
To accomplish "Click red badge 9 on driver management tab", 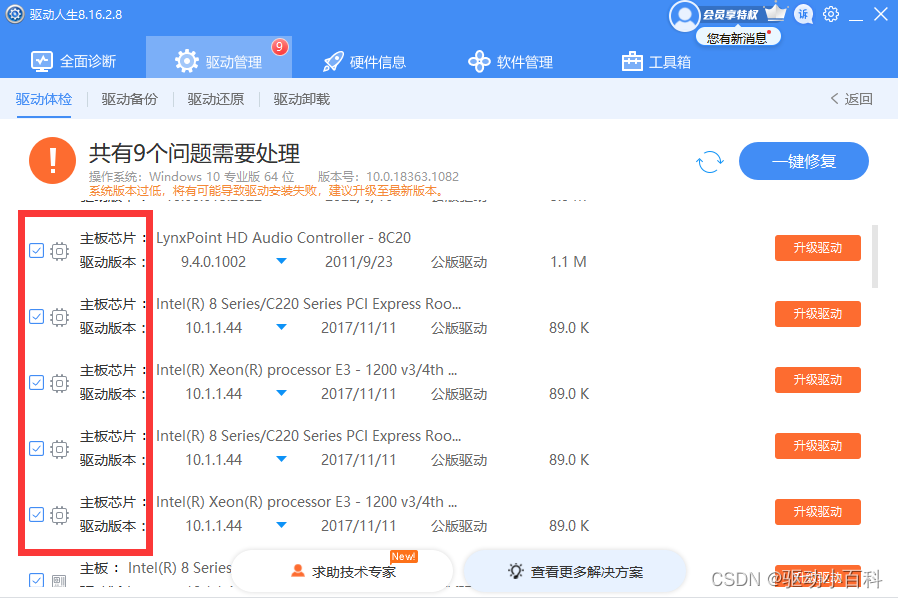I will [279, 47].
